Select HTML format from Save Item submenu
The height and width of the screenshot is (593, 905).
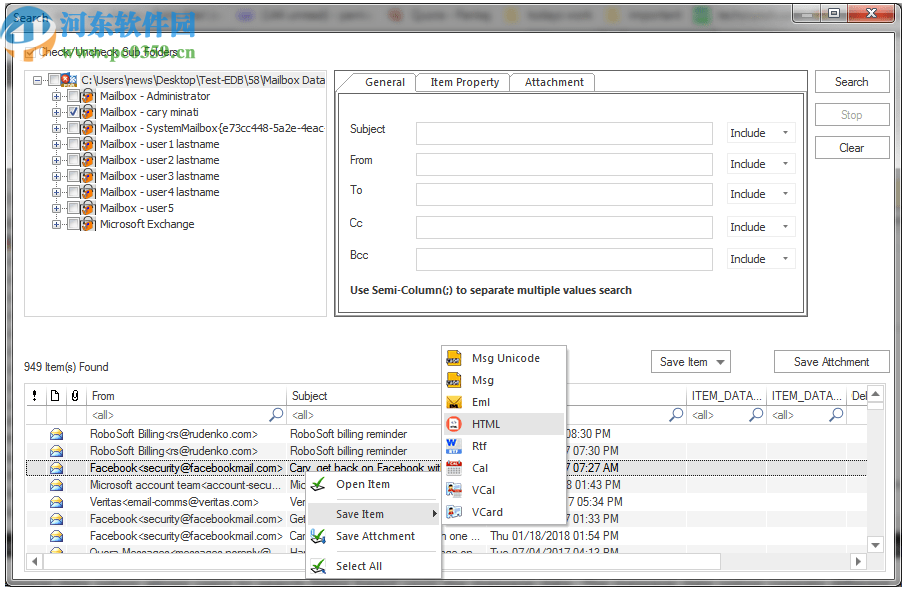pyautogui.click(x=488, y=424)
